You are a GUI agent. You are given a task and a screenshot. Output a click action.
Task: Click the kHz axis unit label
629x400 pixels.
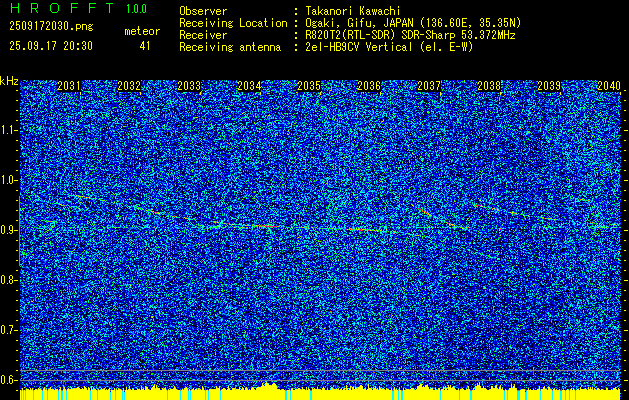point(9,81)
